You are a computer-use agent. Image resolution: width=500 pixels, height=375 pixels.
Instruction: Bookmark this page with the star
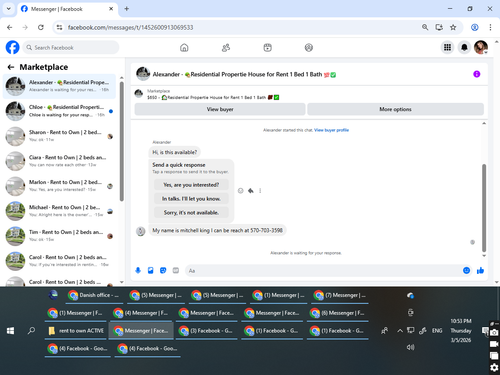point(453,27)
